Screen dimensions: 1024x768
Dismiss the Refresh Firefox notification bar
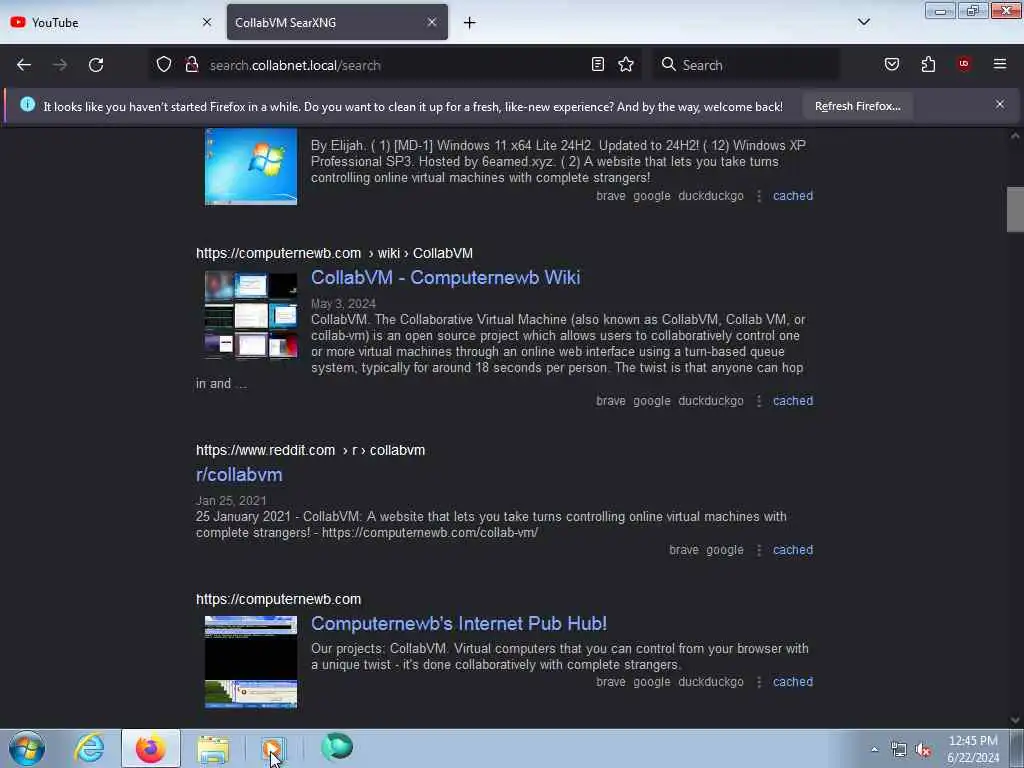click(1000, 104)
